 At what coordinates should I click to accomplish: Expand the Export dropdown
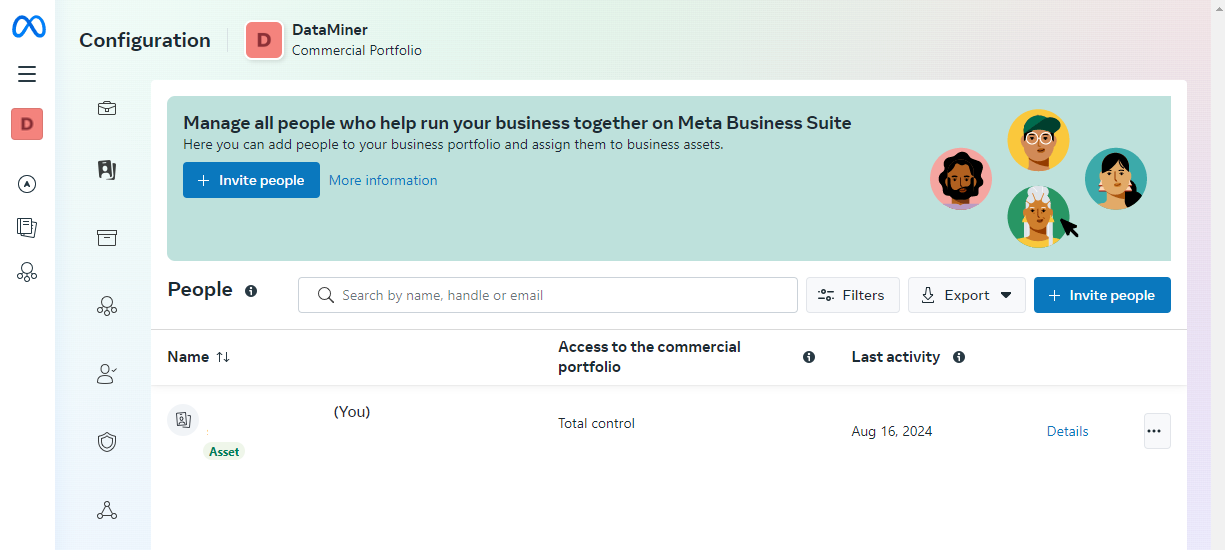click(967, 295)
